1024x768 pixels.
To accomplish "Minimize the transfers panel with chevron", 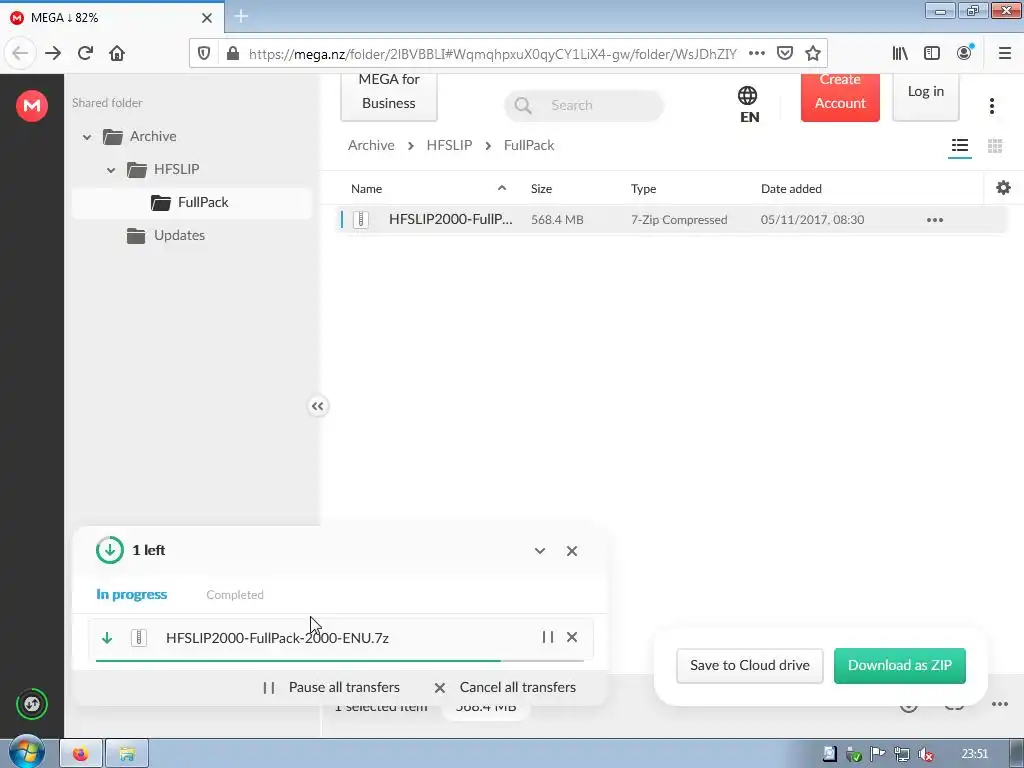I will [x=539, y=551].
